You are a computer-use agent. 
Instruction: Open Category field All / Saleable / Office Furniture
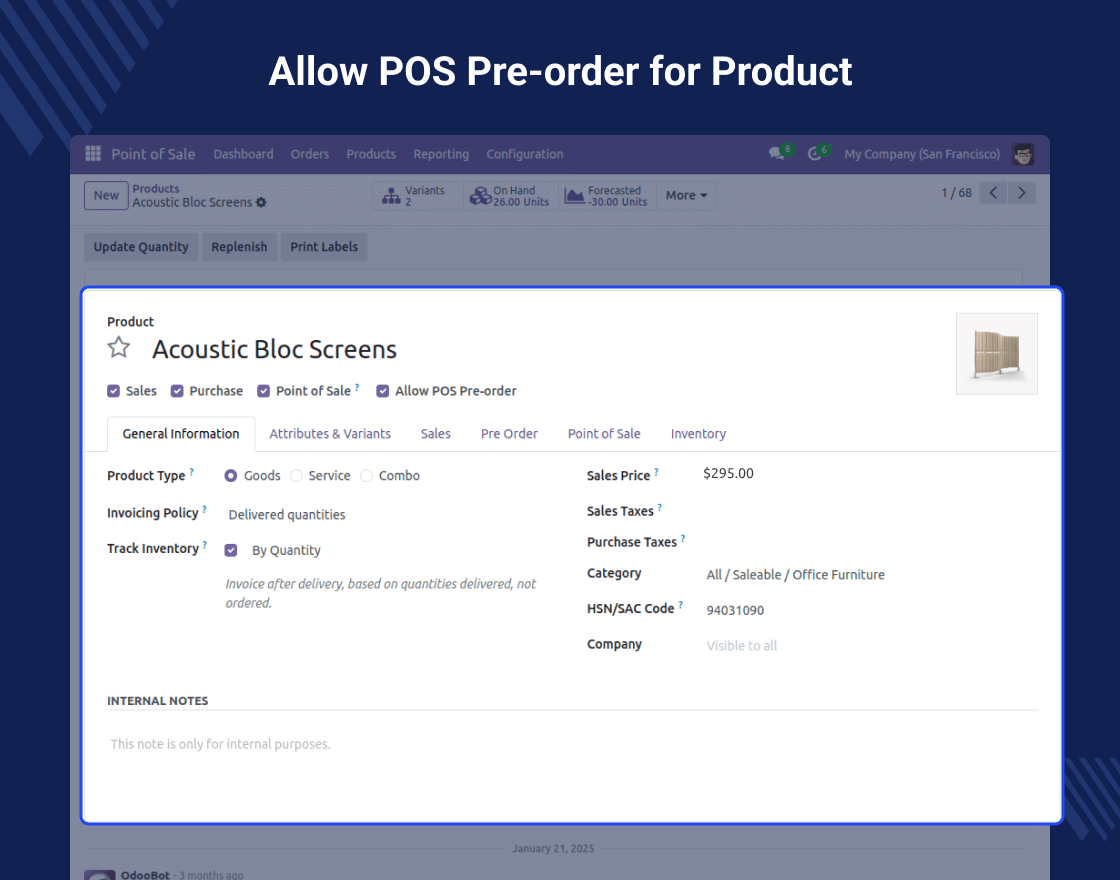click(x=795, y=575)
